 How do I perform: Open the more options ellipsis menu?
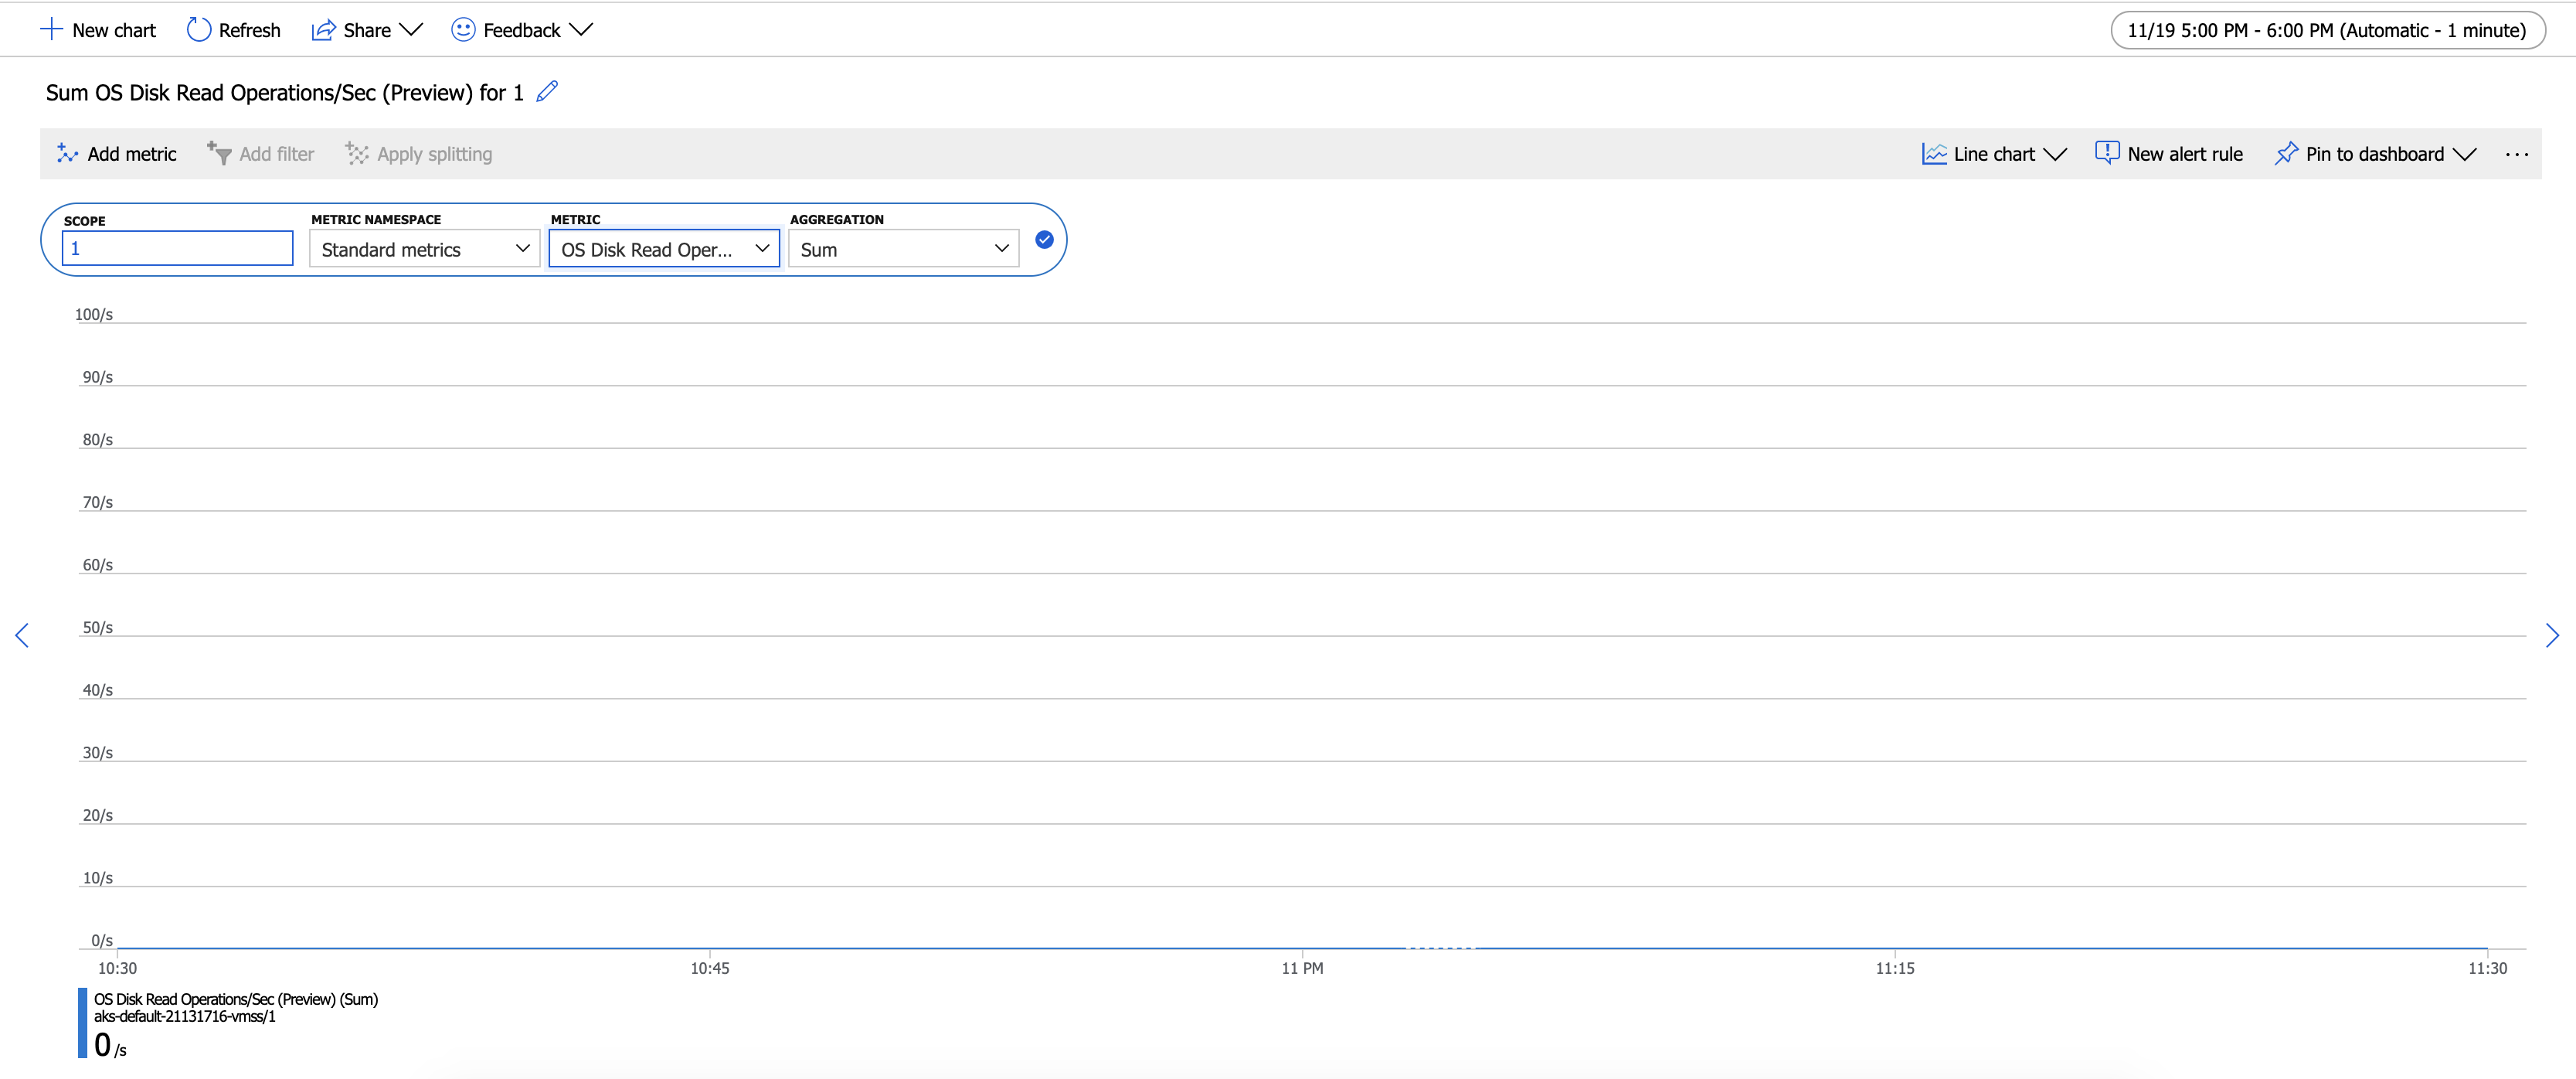click(2516, 154)
